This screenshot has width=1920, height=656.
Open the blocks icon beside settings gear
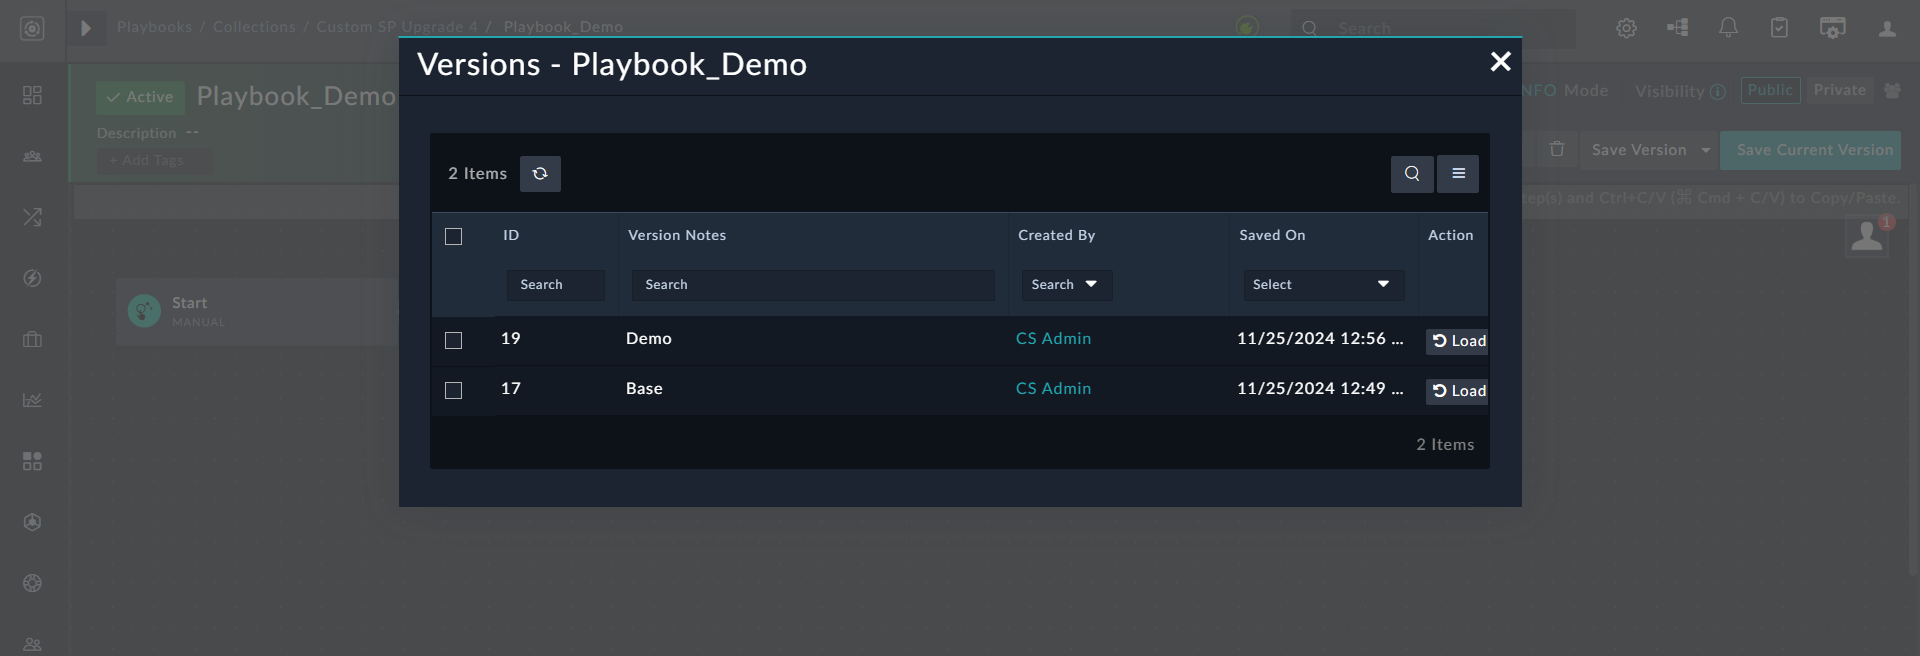click(1678, 28)
